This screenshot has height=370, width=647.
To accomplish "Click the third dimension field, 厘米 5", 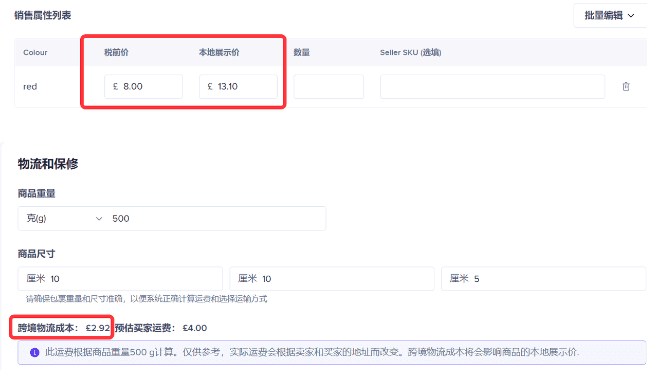I will point(543,279).
